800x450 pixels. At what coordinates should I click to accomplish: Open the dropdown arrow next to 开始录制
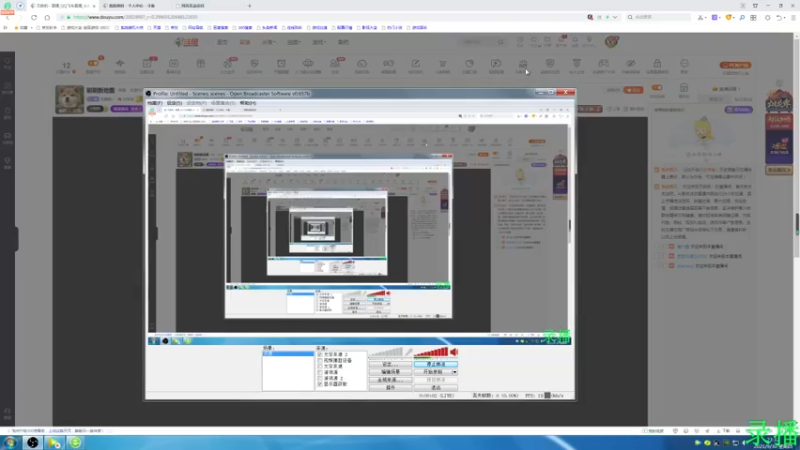tap(455, 372)
